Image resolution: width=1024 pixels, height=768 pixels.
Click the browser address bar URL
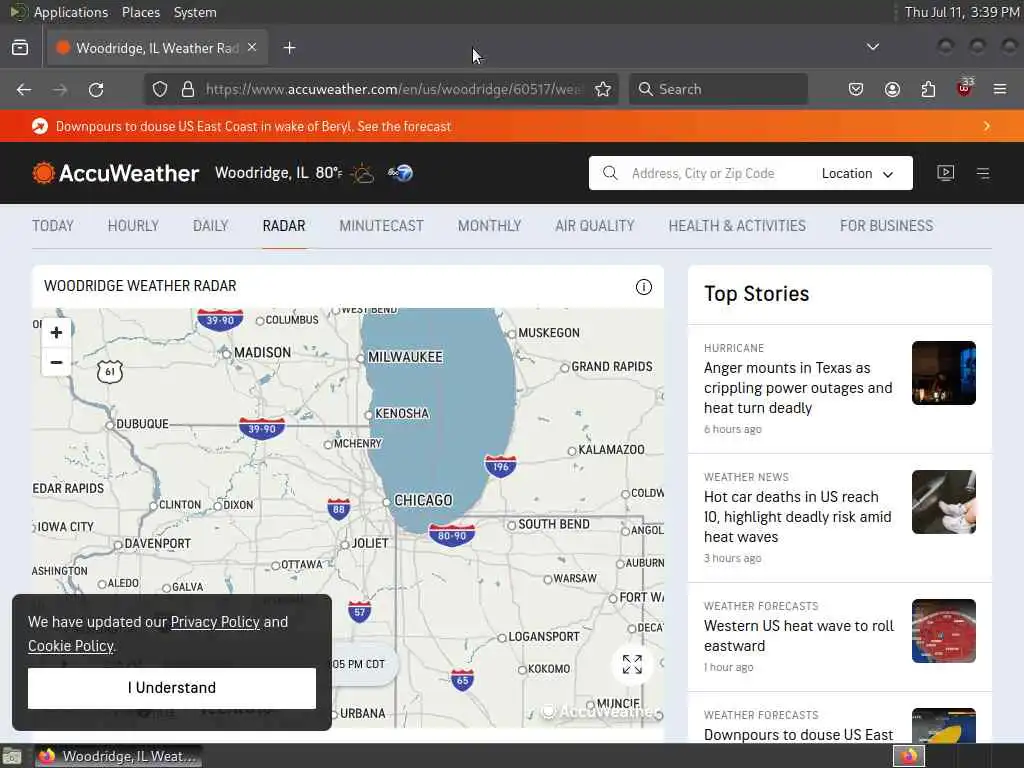point(392,89)
